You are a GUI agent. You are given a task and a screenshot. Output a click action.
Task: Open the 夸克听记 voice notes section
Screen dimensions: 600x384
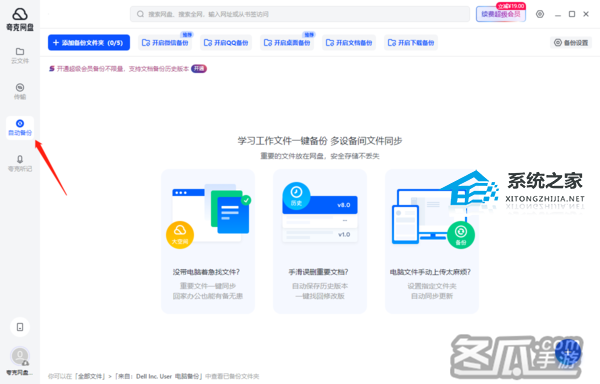point(20,163)
